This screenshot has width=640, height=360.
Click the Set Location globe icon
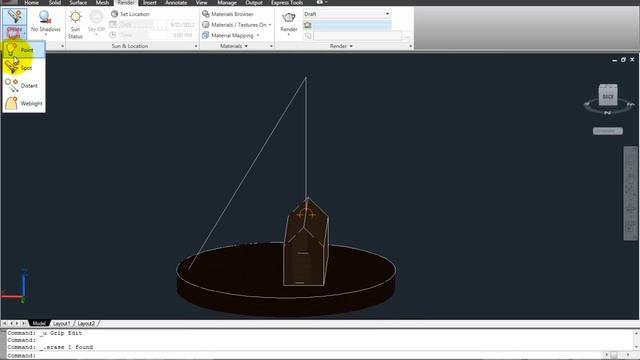tap(114, 14)
